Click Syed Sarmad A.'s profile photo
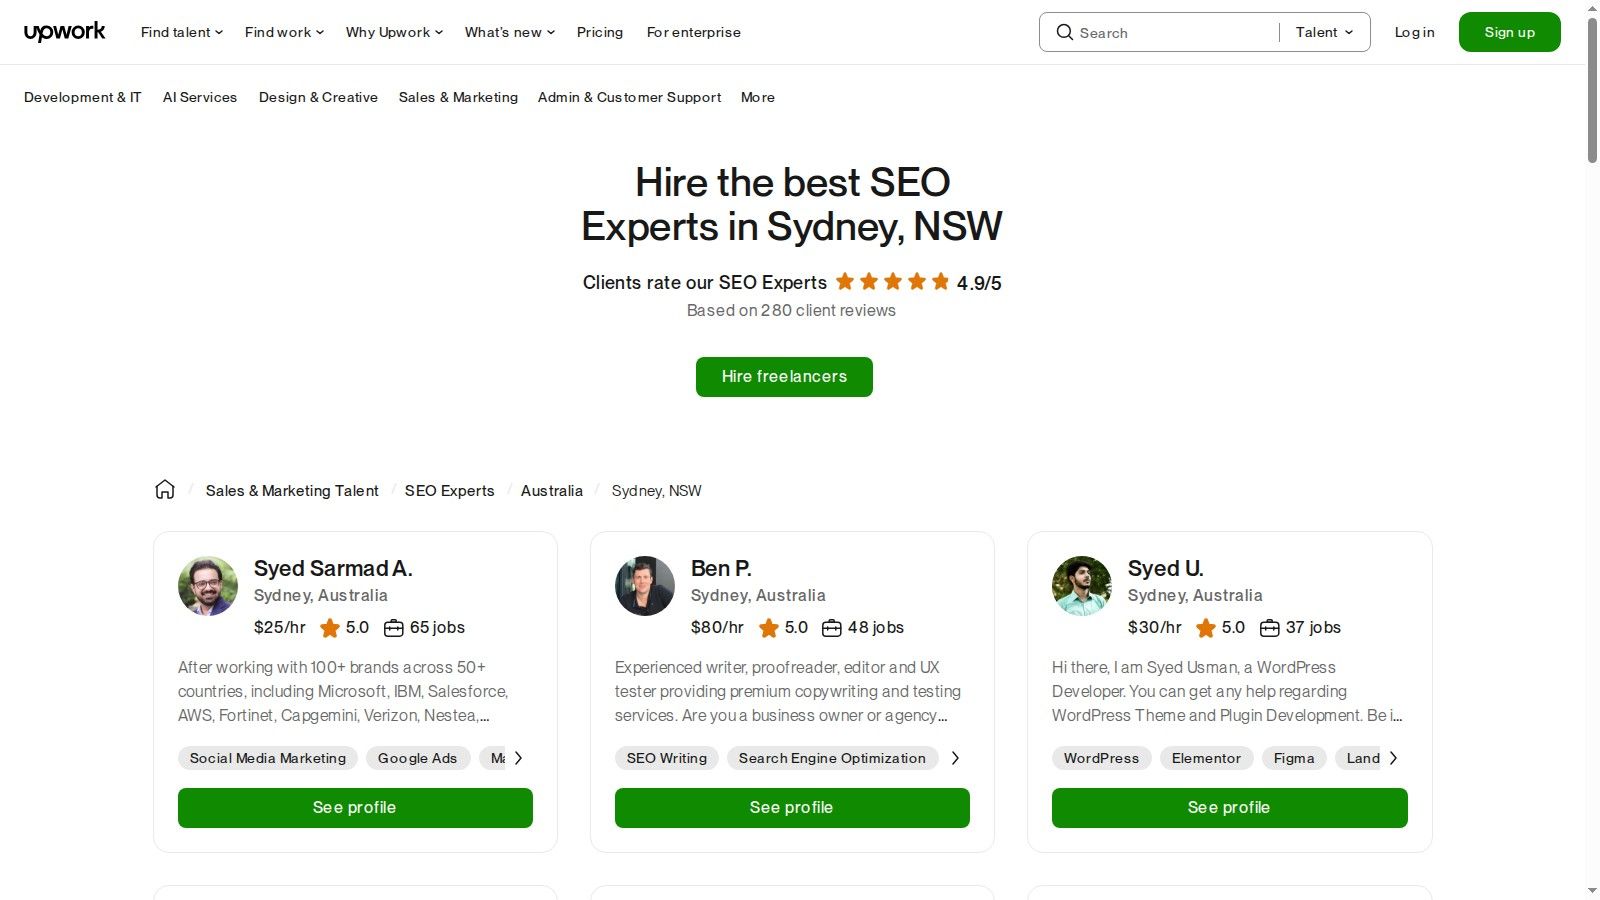The image size is (1600, 900). 207,586
